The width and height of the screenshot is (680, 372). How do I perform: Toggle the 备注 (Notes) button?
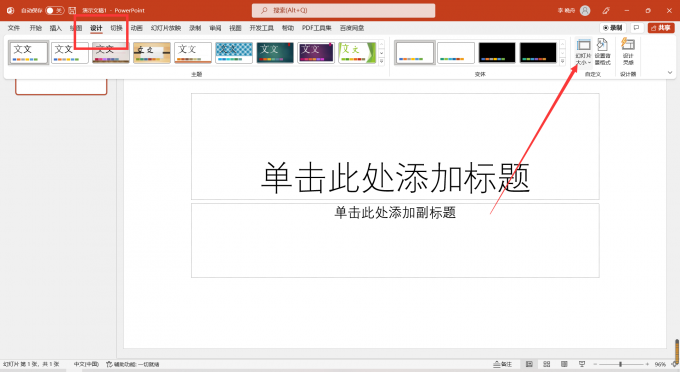tap(503, 364)
